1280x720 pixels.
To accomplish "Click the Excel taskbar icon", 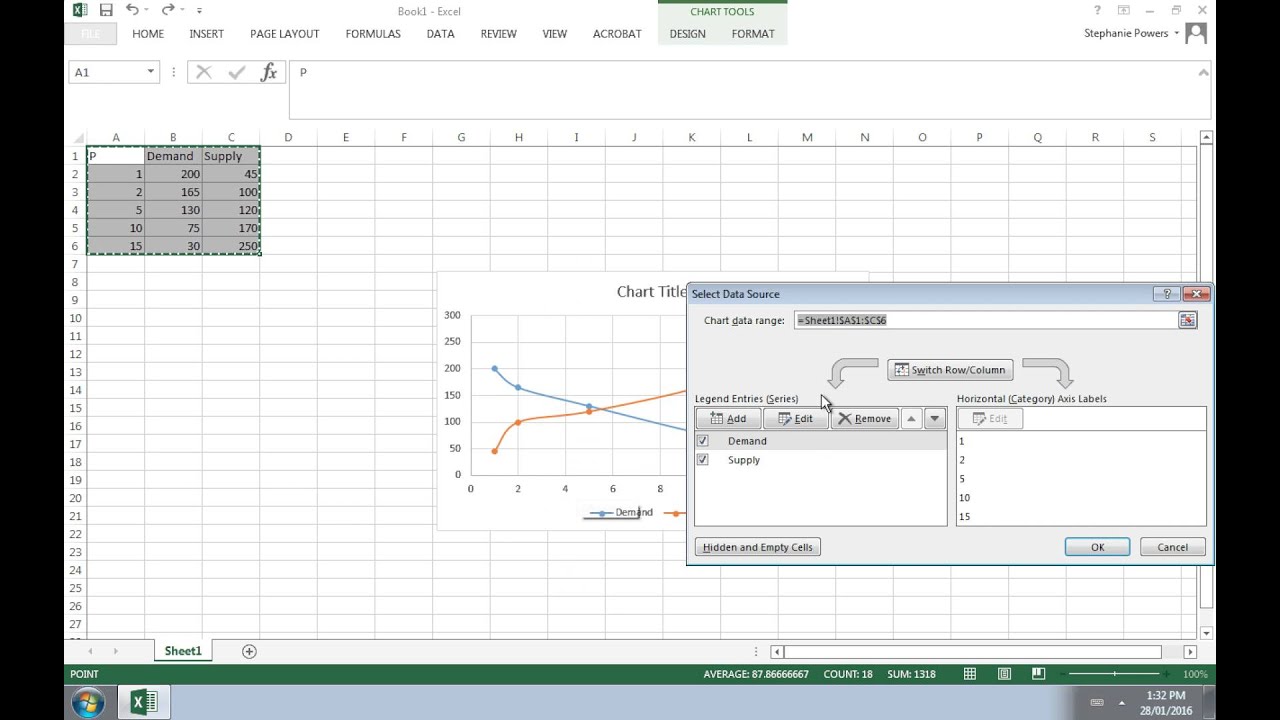I will 144,703.
